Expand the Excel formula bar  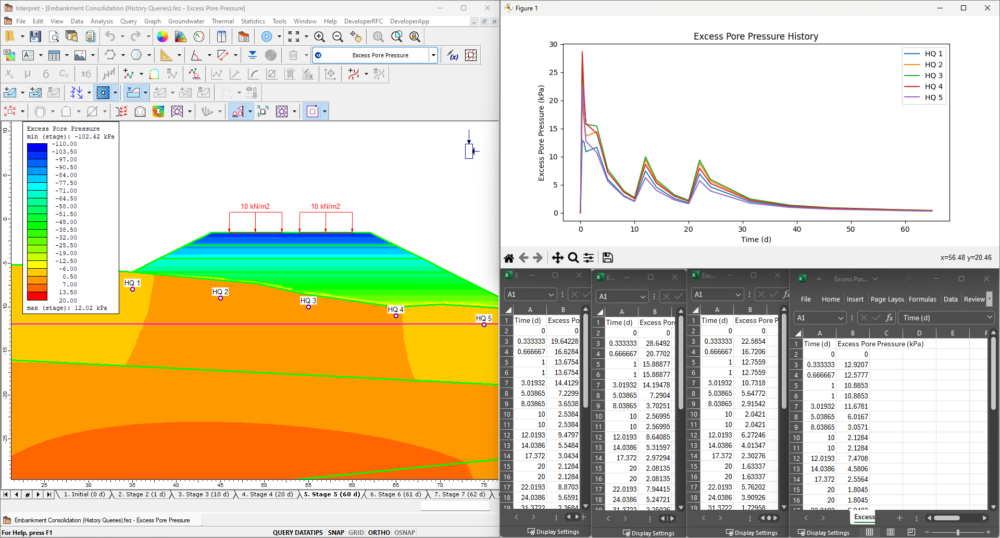992,317
